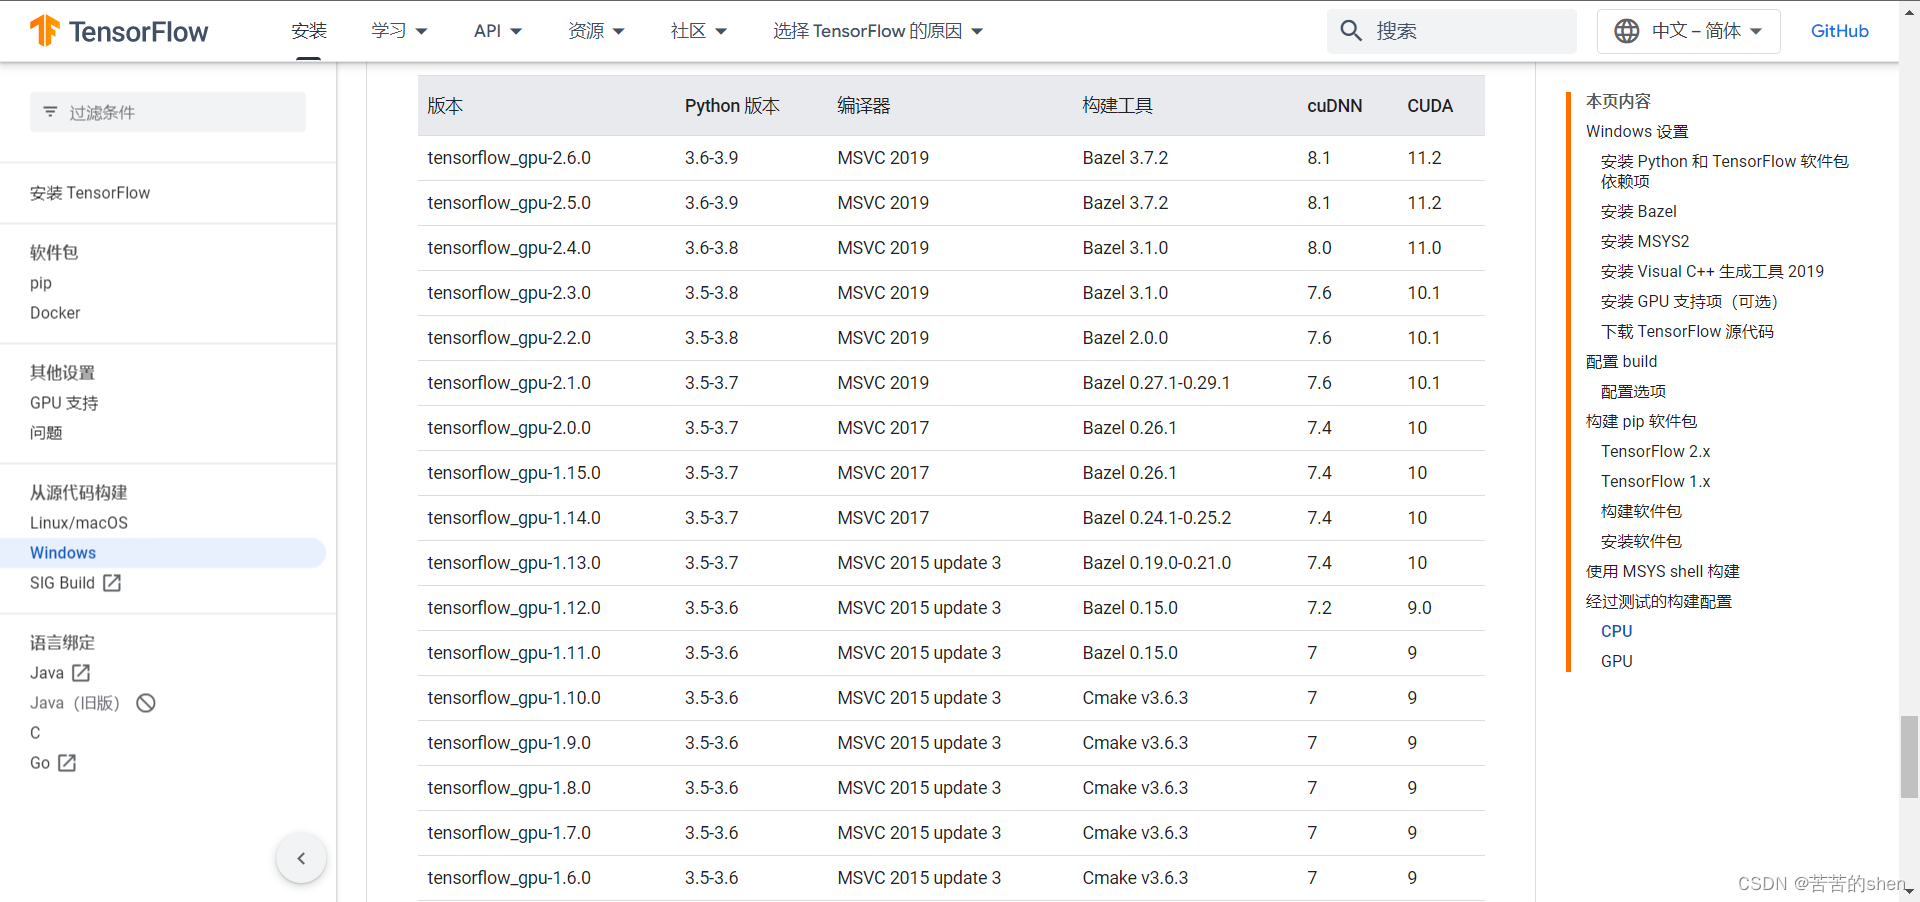Jump to 构建 pip 软件包 section
The image size is (1920, 902).
[x=1641, y=421]
